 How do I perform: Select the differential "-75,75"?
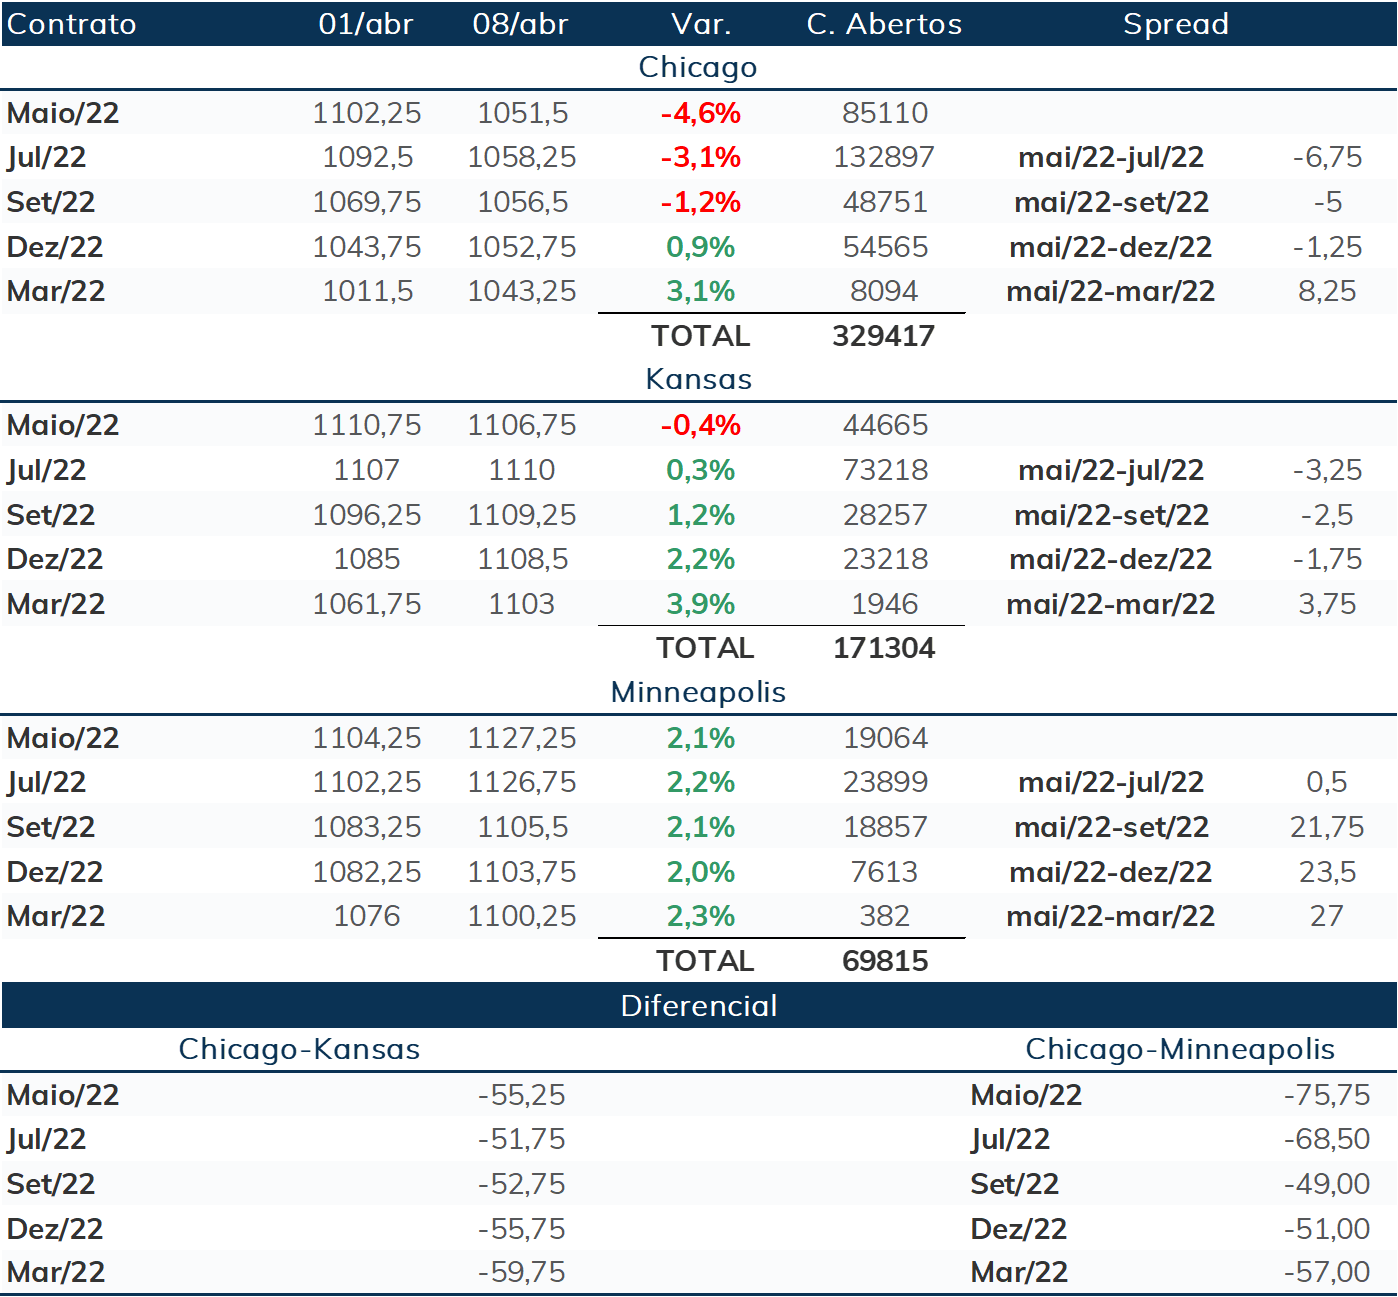coord(1327,1095)
